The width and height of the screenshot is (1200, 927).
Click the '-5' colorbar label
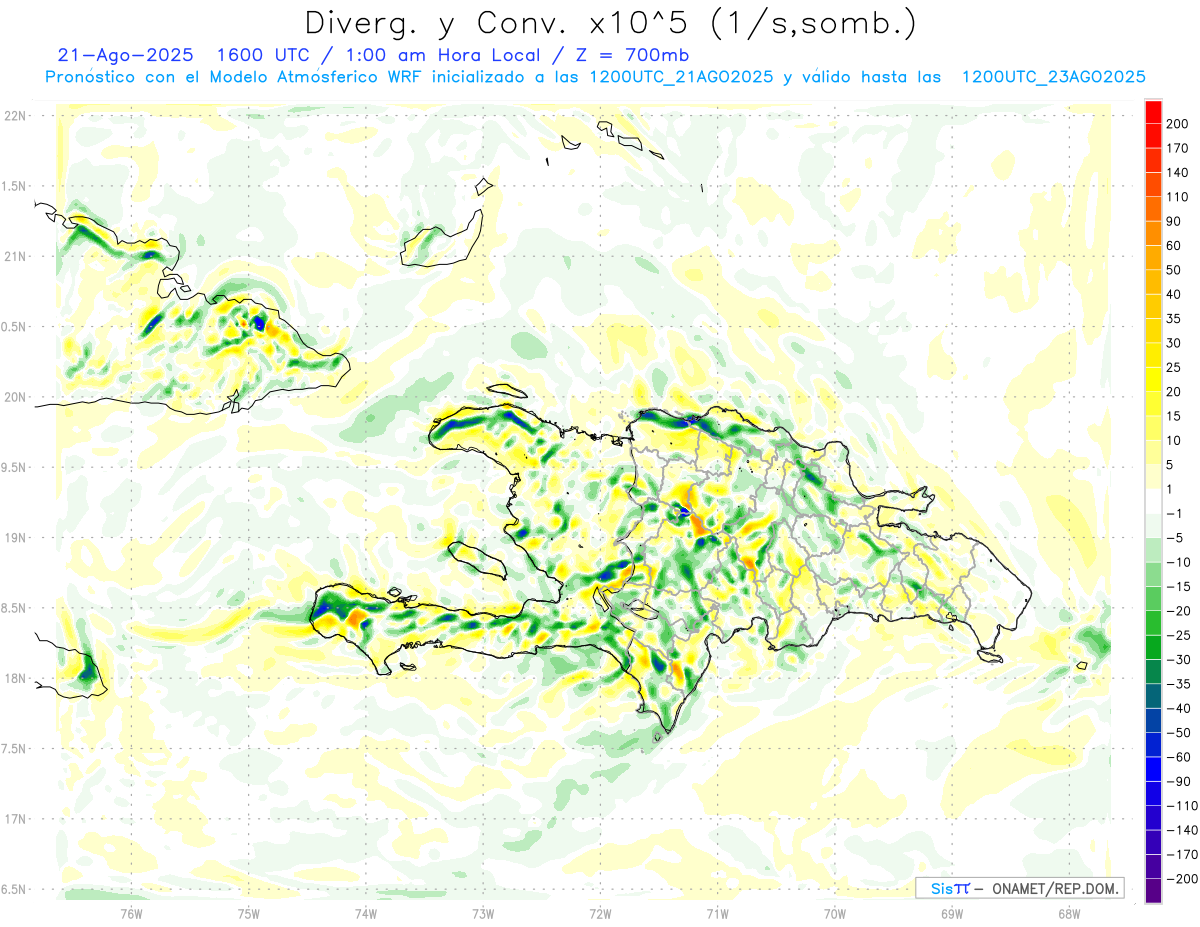(x=1174, y=538)
